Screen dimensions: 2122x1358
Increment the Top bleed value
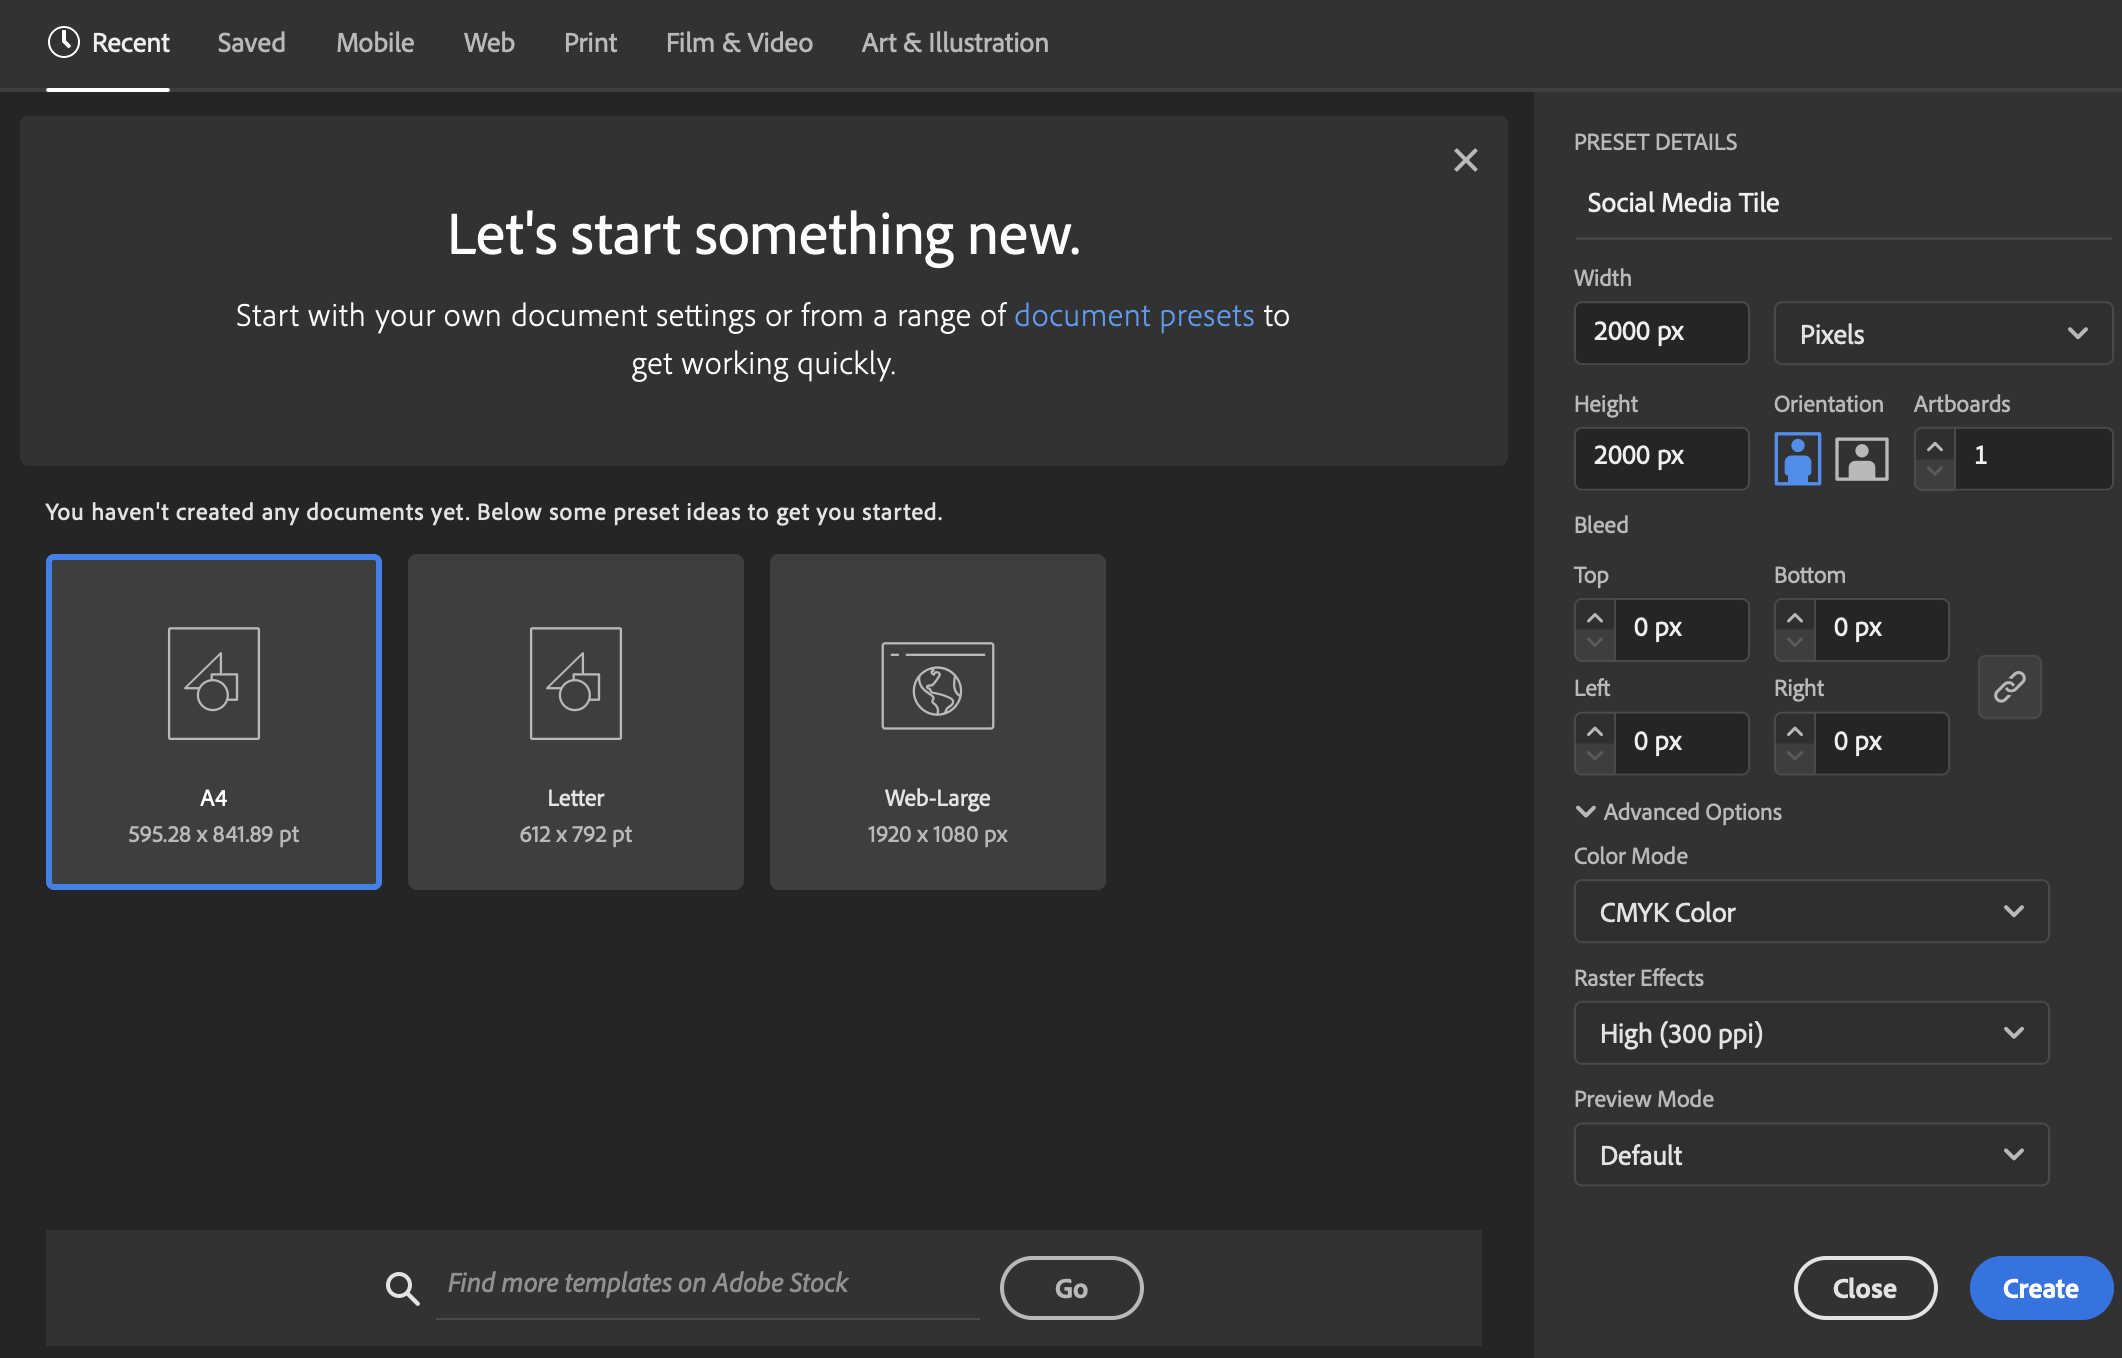click(x=1595, y=618)
